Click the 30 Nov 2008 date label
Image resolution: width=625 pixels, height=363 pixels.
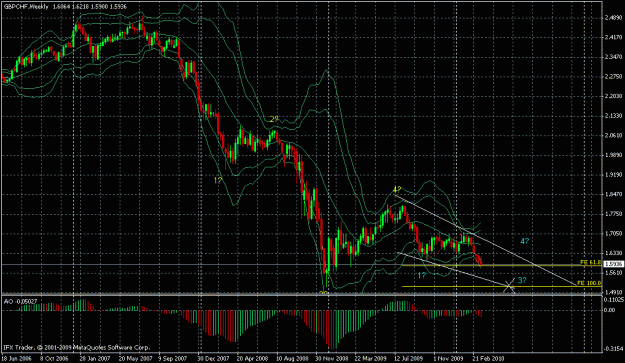click(332, 358)
